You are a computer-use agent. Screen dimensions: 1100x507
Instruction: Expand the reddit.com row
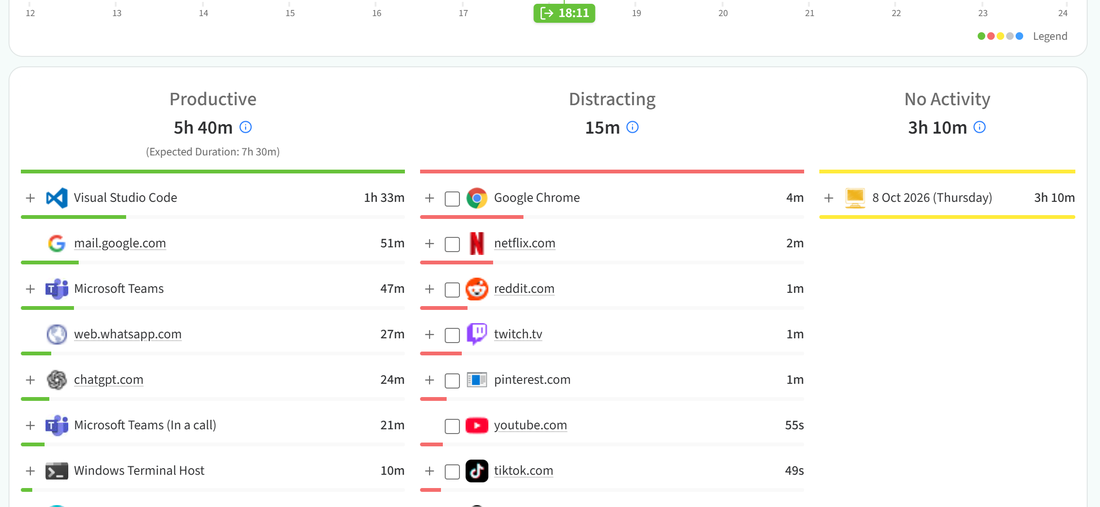430,289
